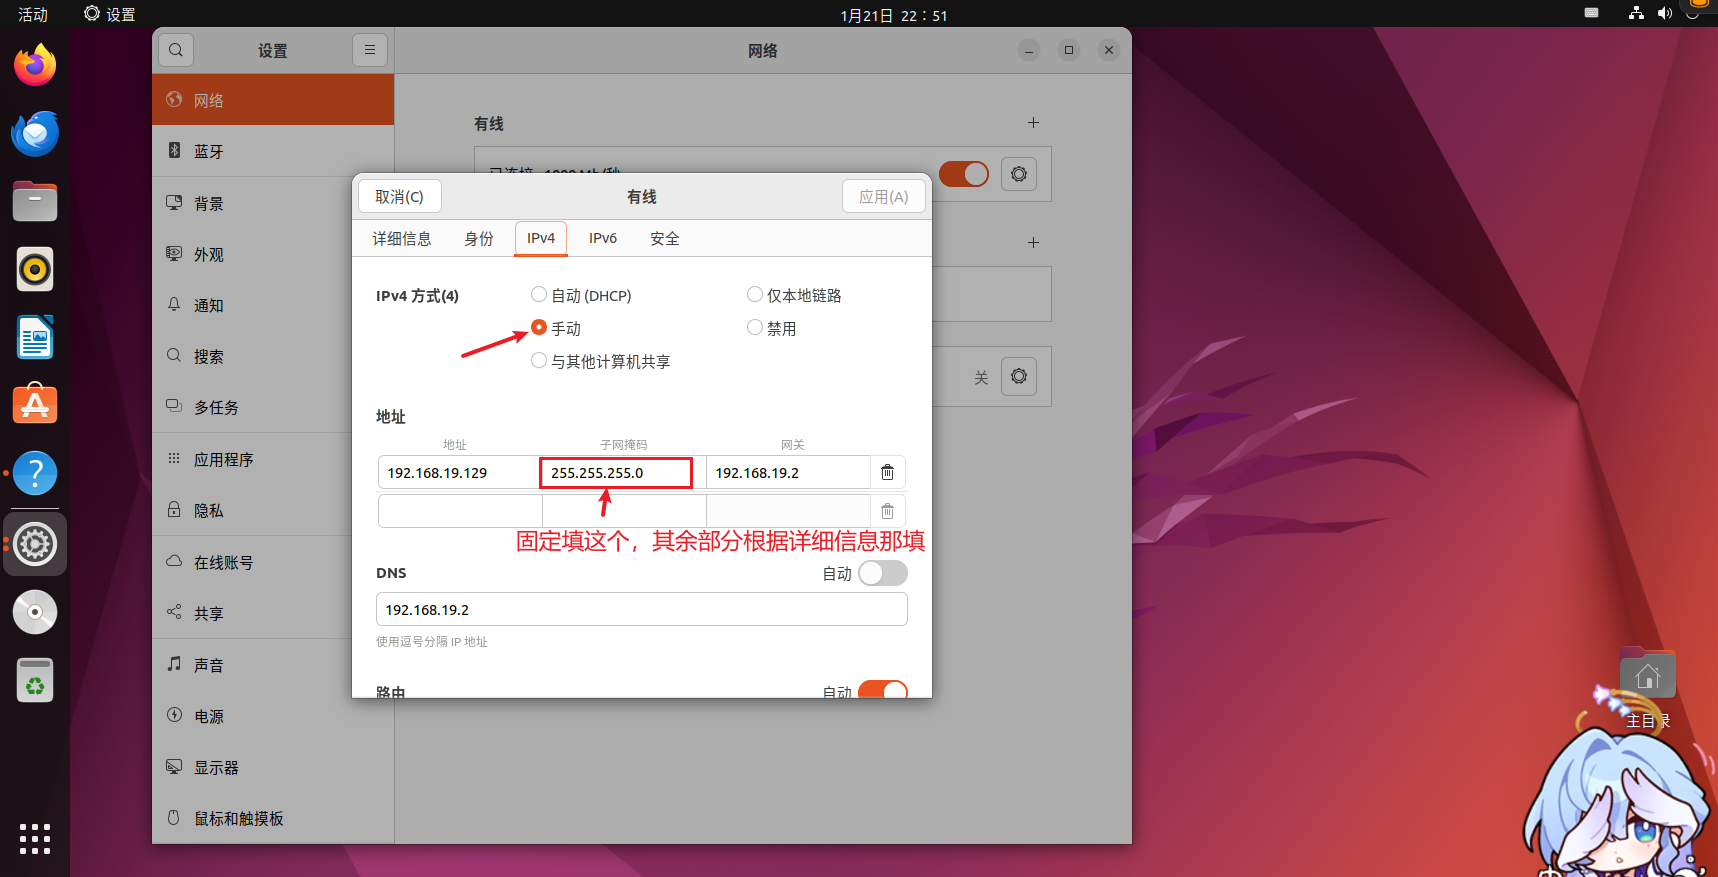Click the subnet mask field 255.255.255.0
Image resolution: width=1718 pixels, height=877 pixels.
coord(616,473)
